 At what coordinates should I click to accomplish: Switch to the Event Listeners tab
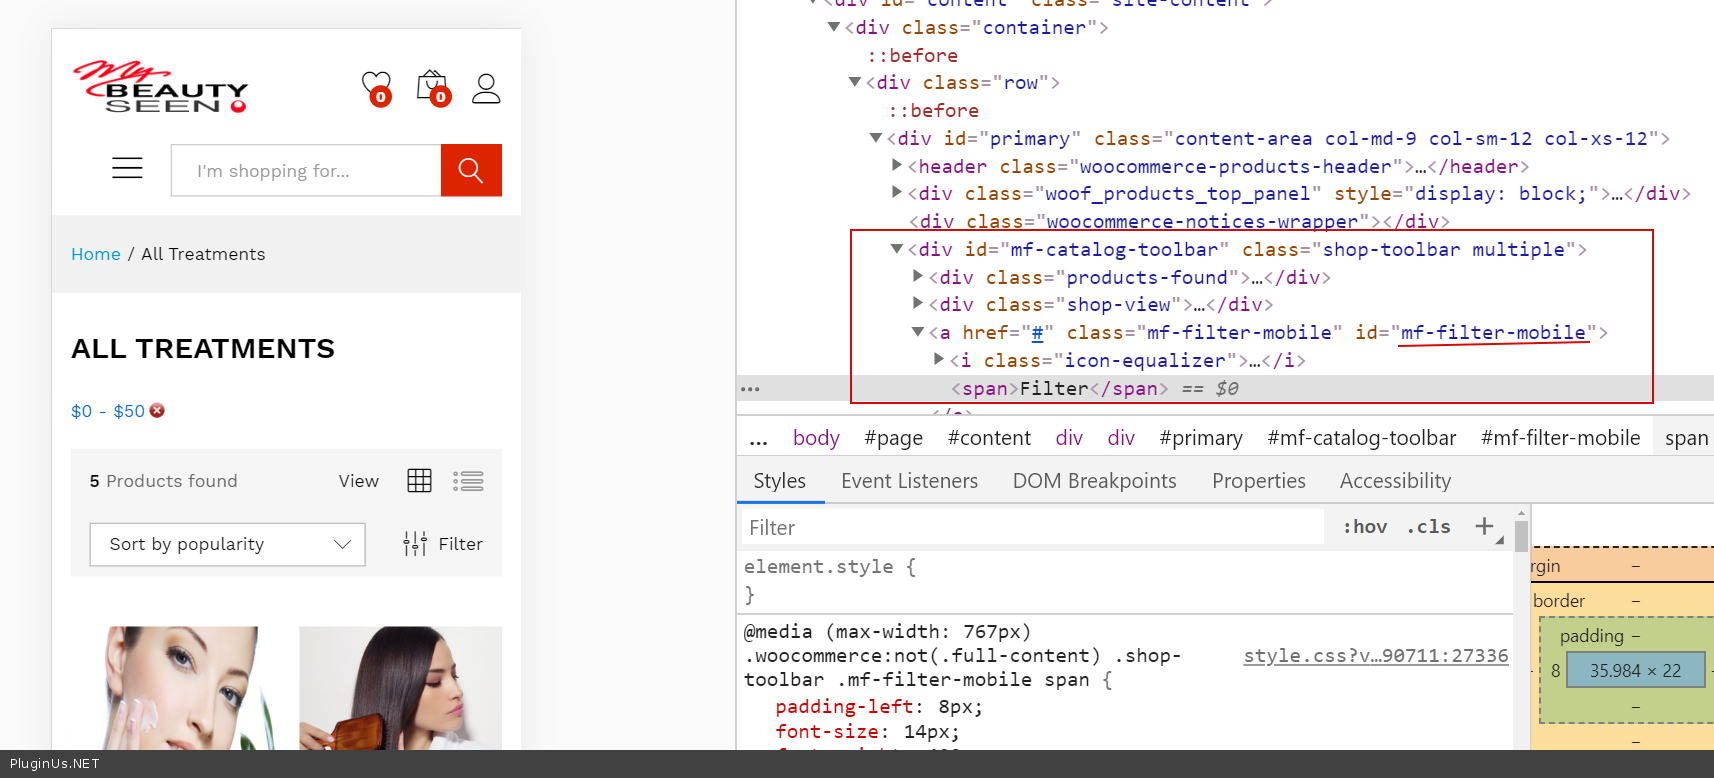[909, 481]
